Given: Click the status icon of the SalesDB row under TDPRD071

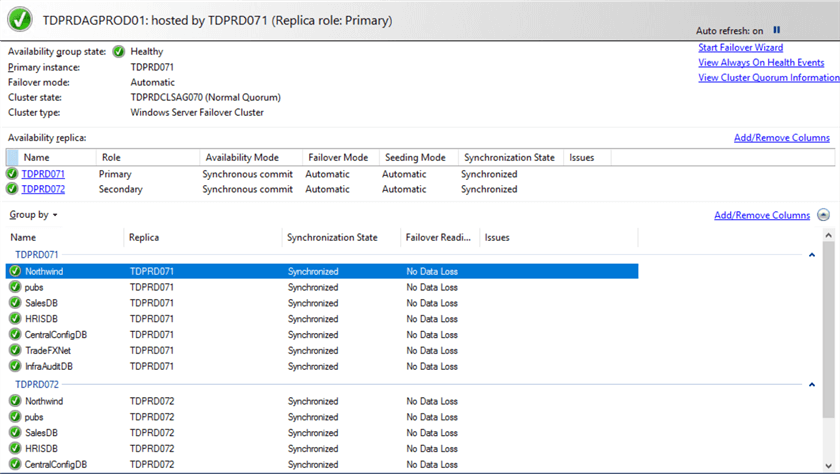Looking at the screenshot, I should click(15, 303).
